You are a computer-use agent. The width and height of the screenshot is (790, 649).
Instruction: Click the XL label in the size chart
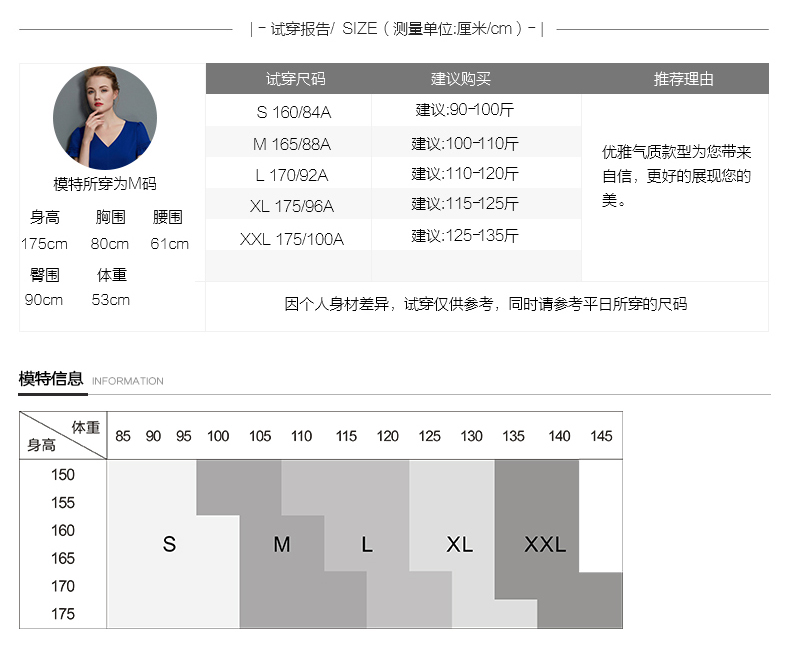pyautogui.click(x=459, y=544)
